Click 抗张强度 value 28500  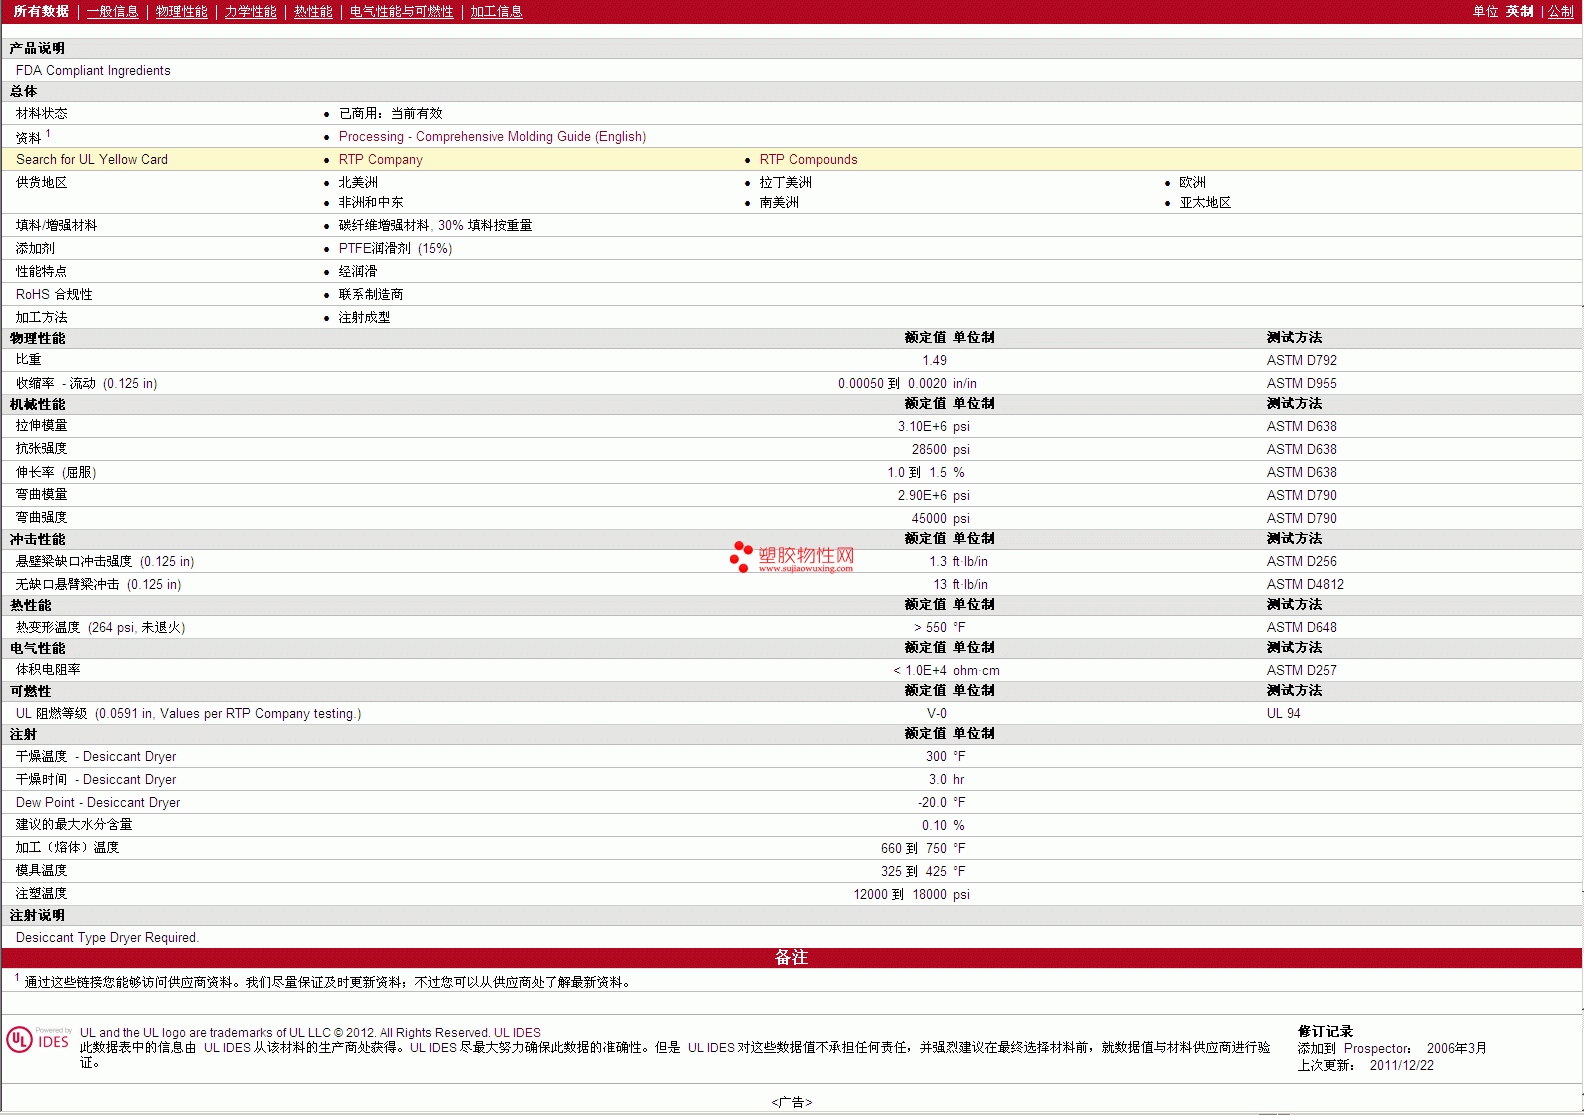[929, 450]
